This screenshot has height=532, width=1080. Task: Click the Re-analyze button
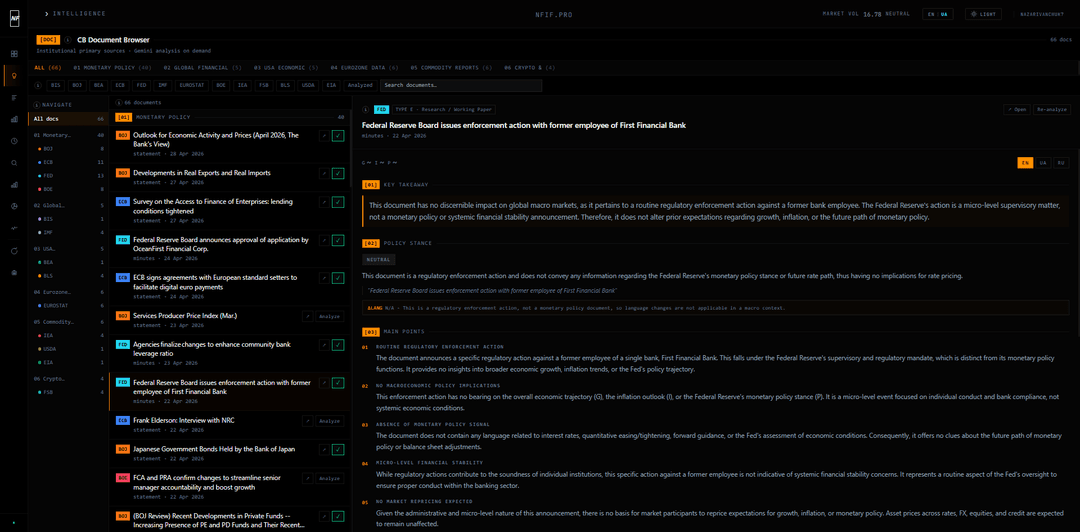click(1052, 109)
